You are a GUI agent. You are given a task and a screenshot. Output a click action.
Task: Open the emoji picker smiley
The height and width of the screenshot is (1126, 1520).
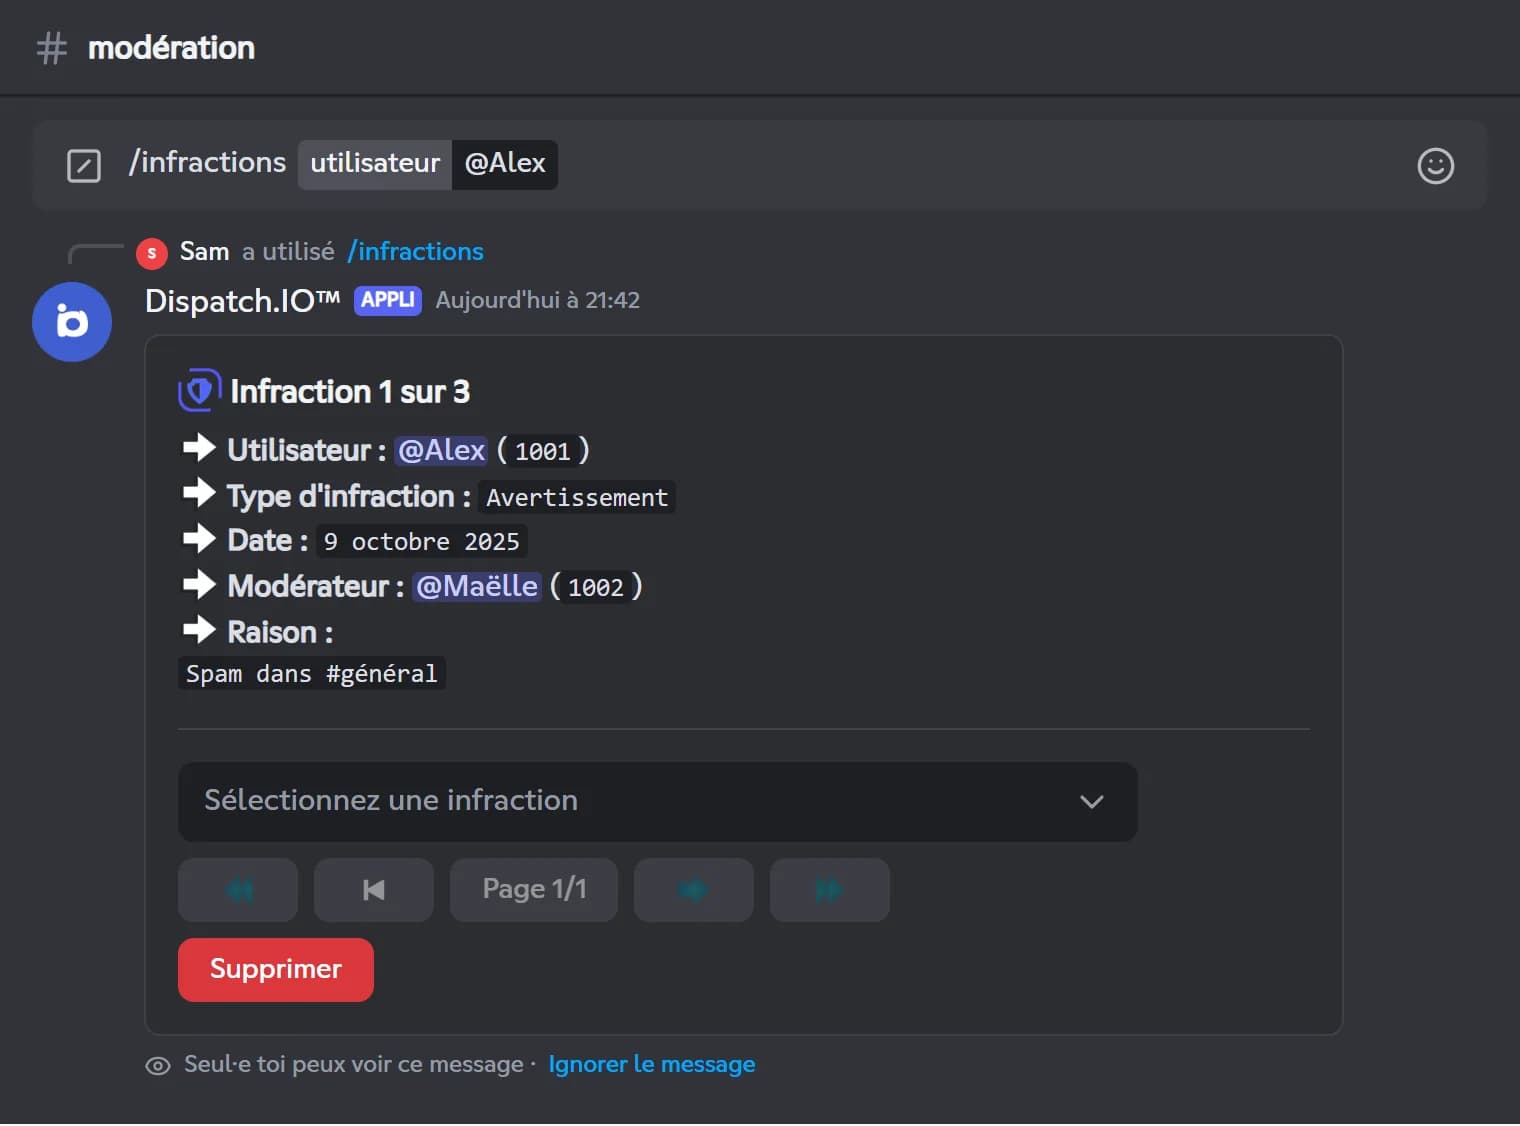pos(1435,166)
